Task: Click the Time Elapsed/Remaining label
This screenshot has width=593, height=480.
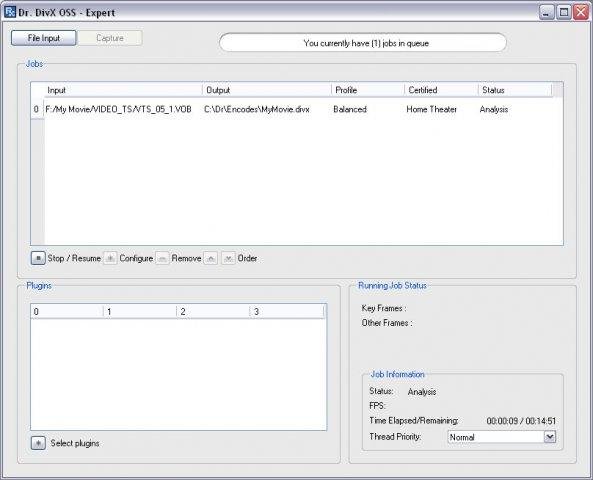Action: click(414, 421)
